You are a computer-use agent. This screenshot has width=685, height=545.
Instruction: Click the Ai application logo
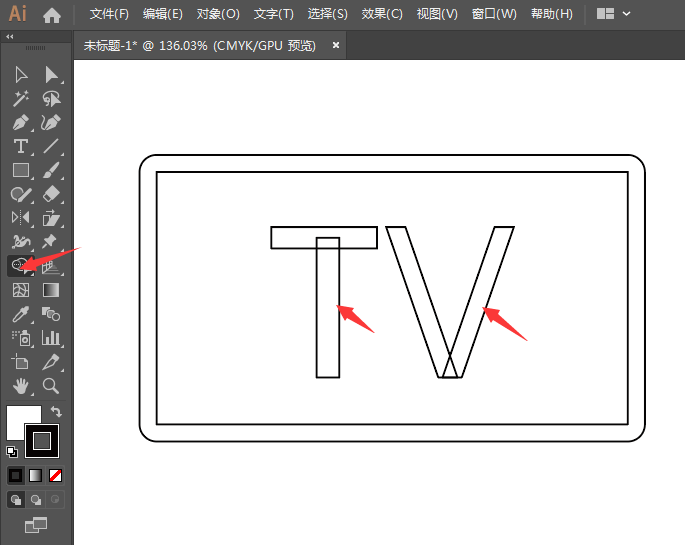point(17,13)
